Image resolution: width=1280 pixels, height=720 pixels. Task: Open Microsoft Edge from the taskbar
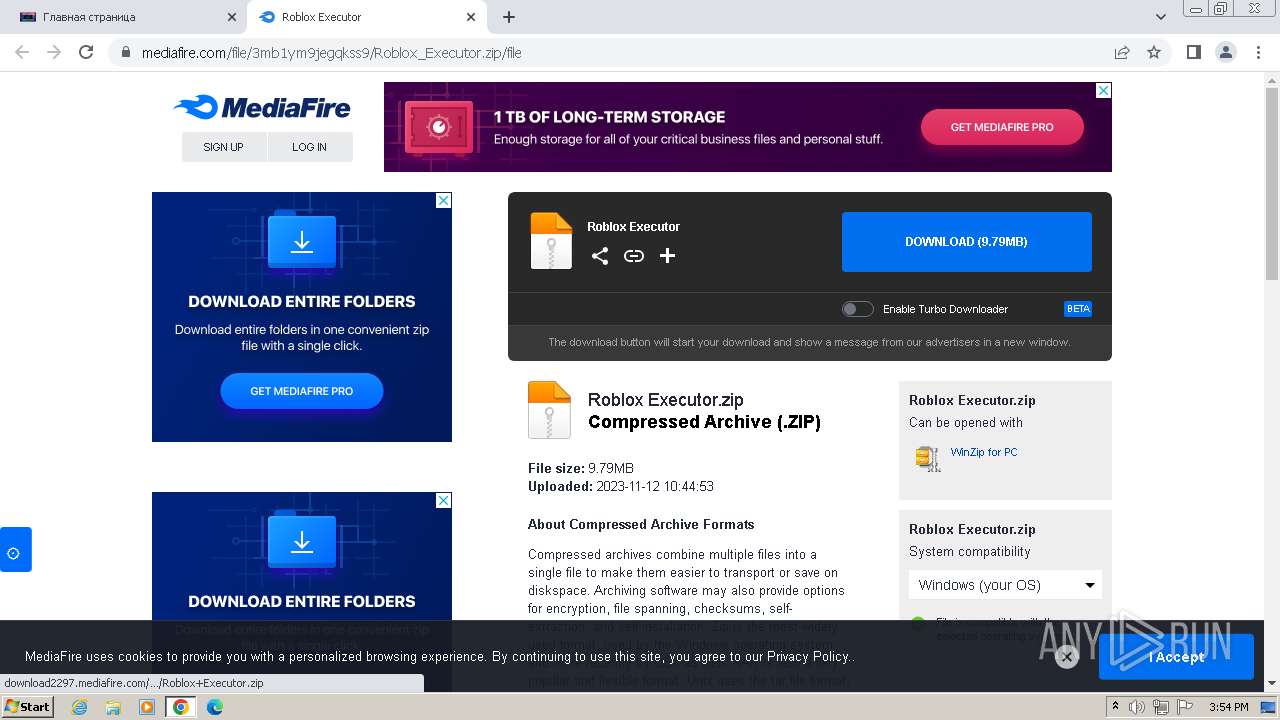214,707
